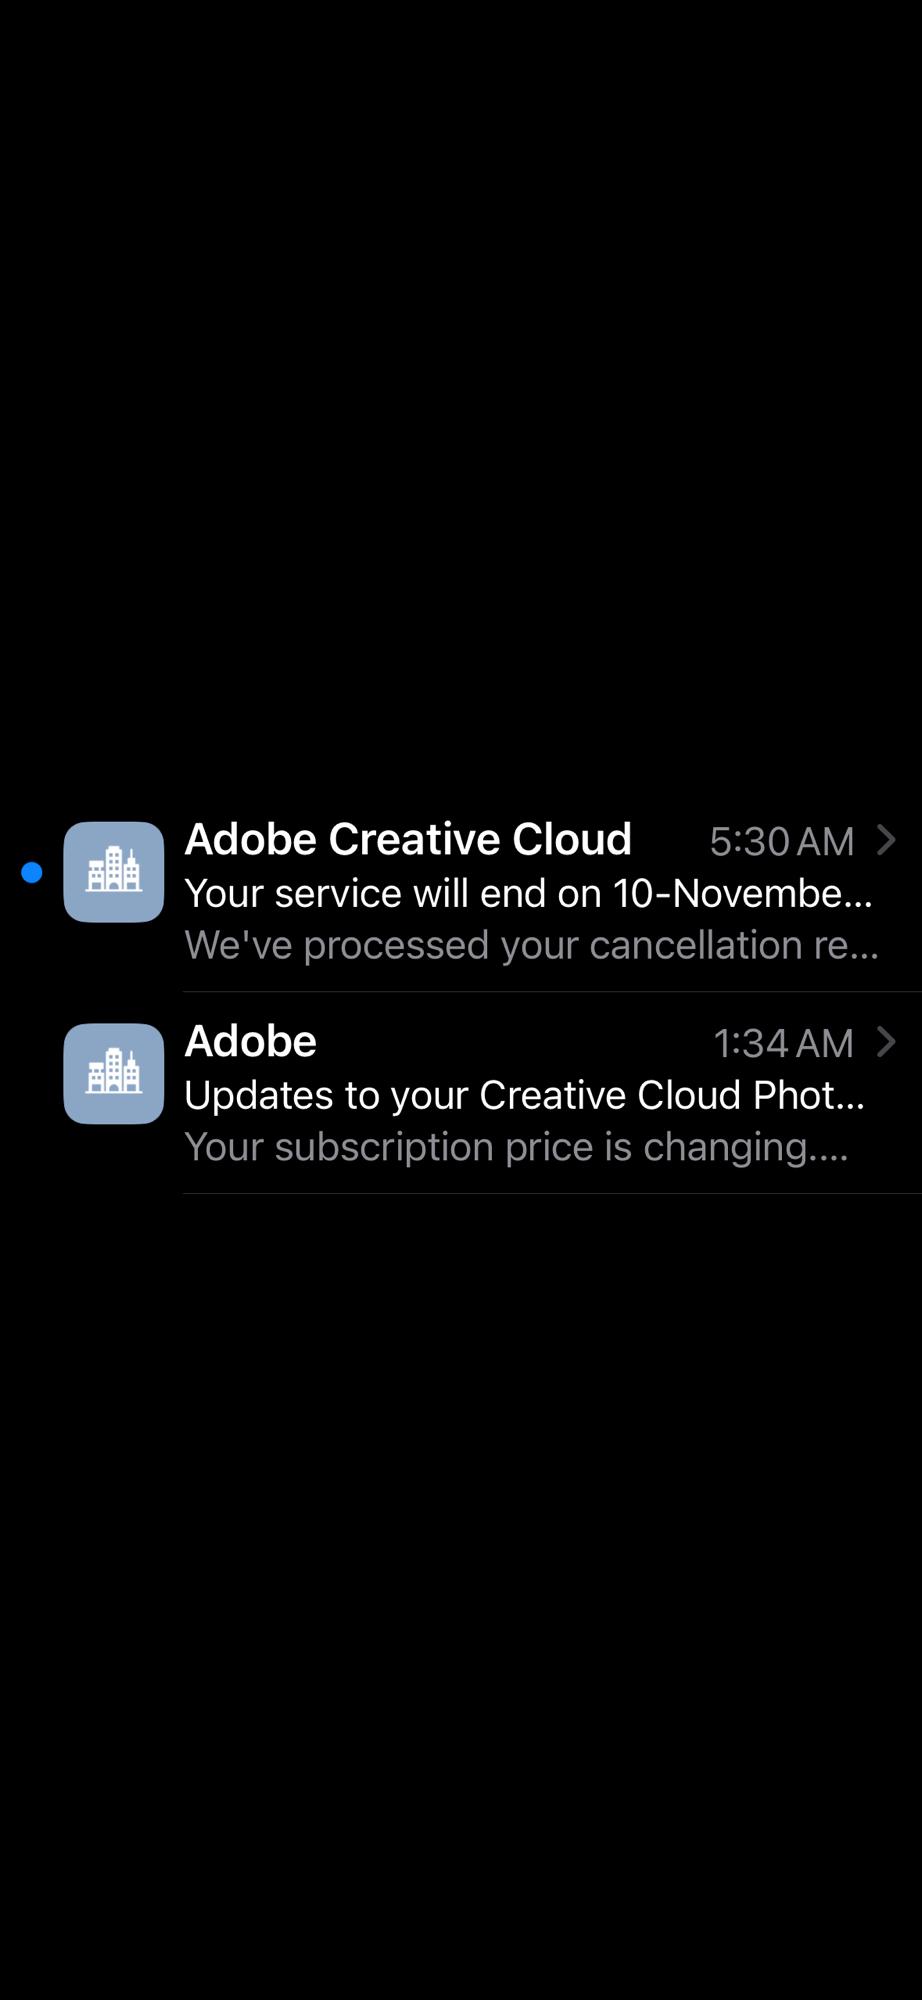
Task: Click the avatar icon of the 1:34 AM Adobe email
Action: coord(114,1073)
